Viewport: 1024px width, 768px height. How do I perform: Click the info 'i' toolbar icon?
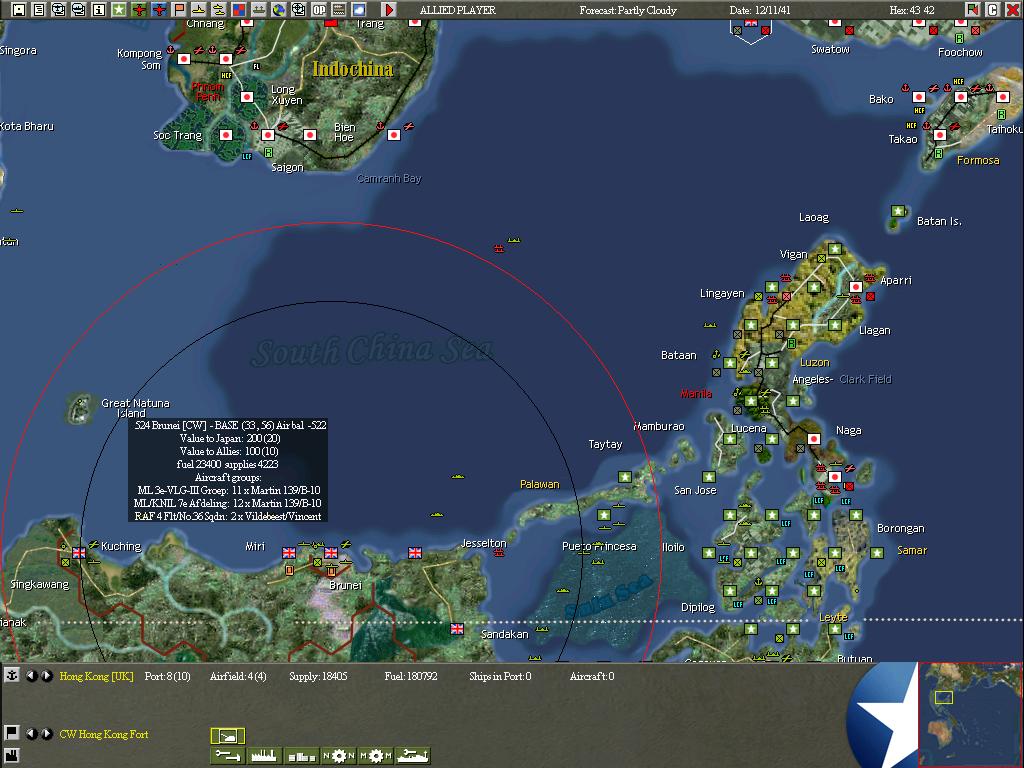coord(99,9)
